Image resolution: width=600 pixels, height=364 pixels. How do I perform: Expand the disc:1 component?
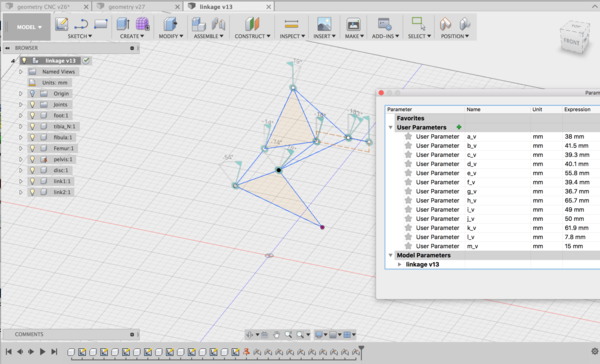[x=21, y=170]
